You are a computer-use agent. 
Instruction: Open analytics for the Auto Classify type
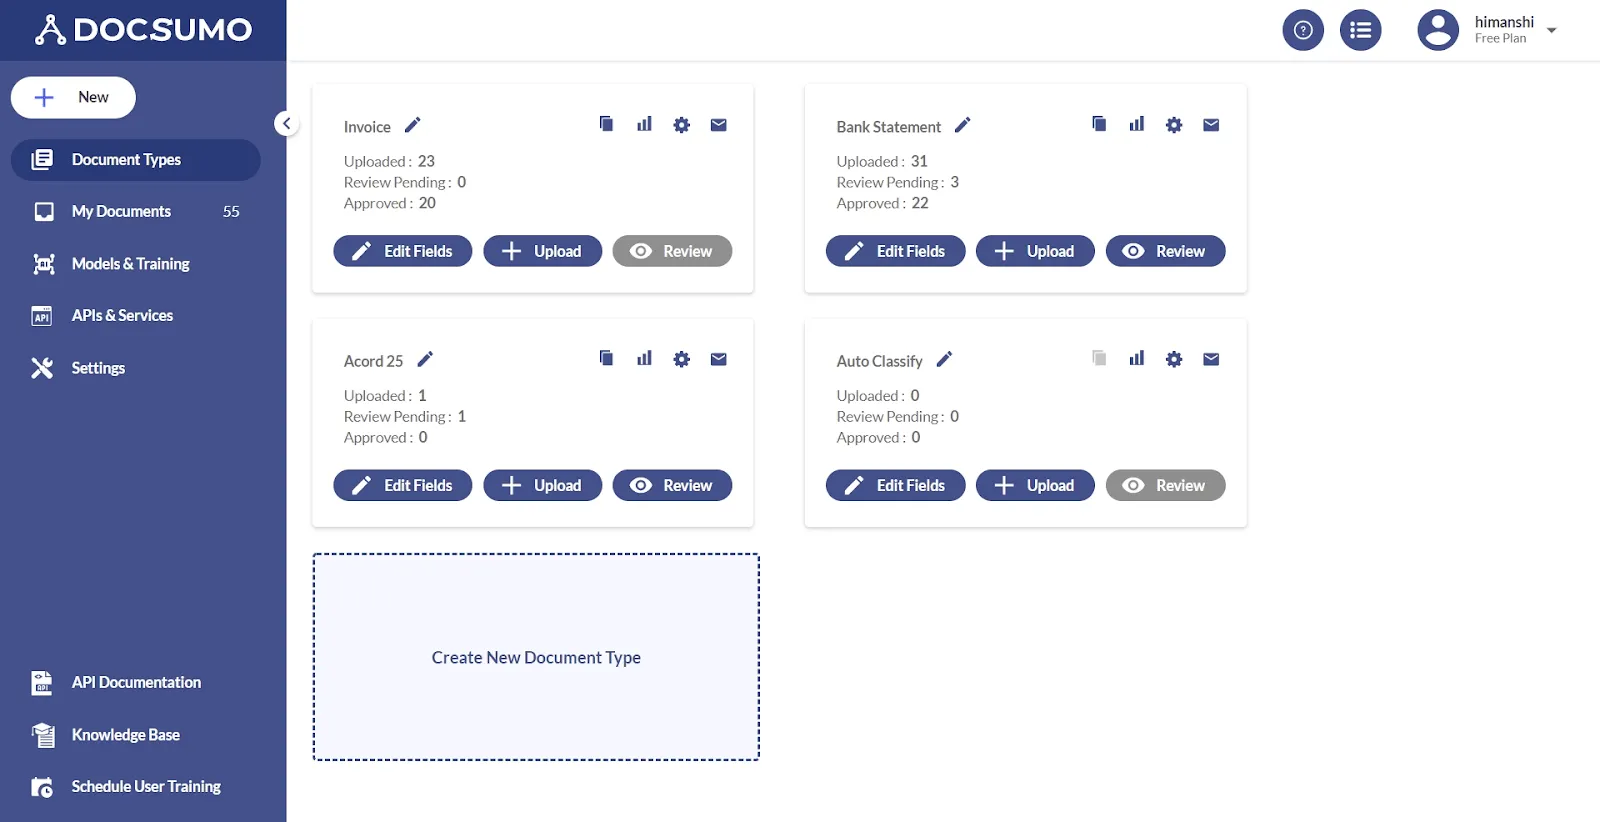coord(1136,358)
